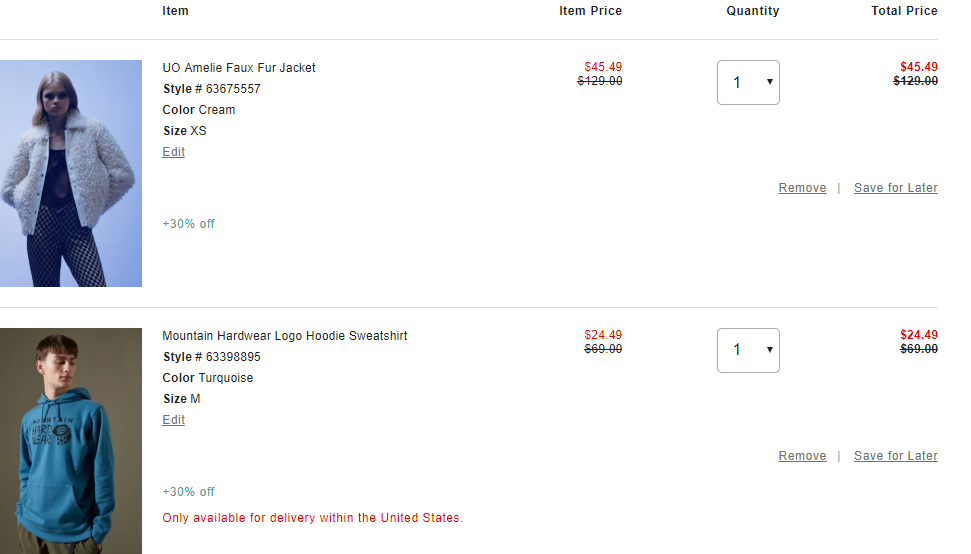Open the UO Amelie Faux Fur Jacket title
Screen dimensions: 971x554
(238, 67)
